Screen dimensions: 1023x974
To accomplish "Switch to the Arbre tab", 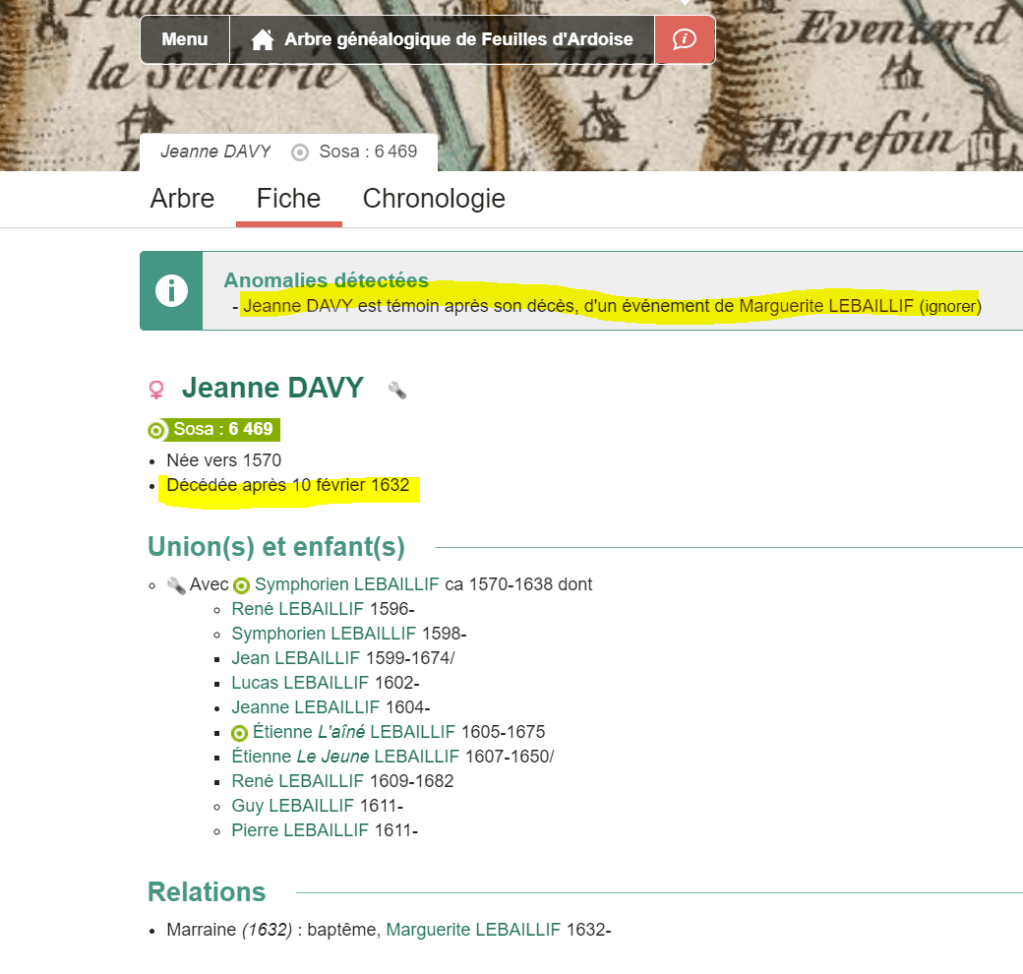I will coord(182,199).
